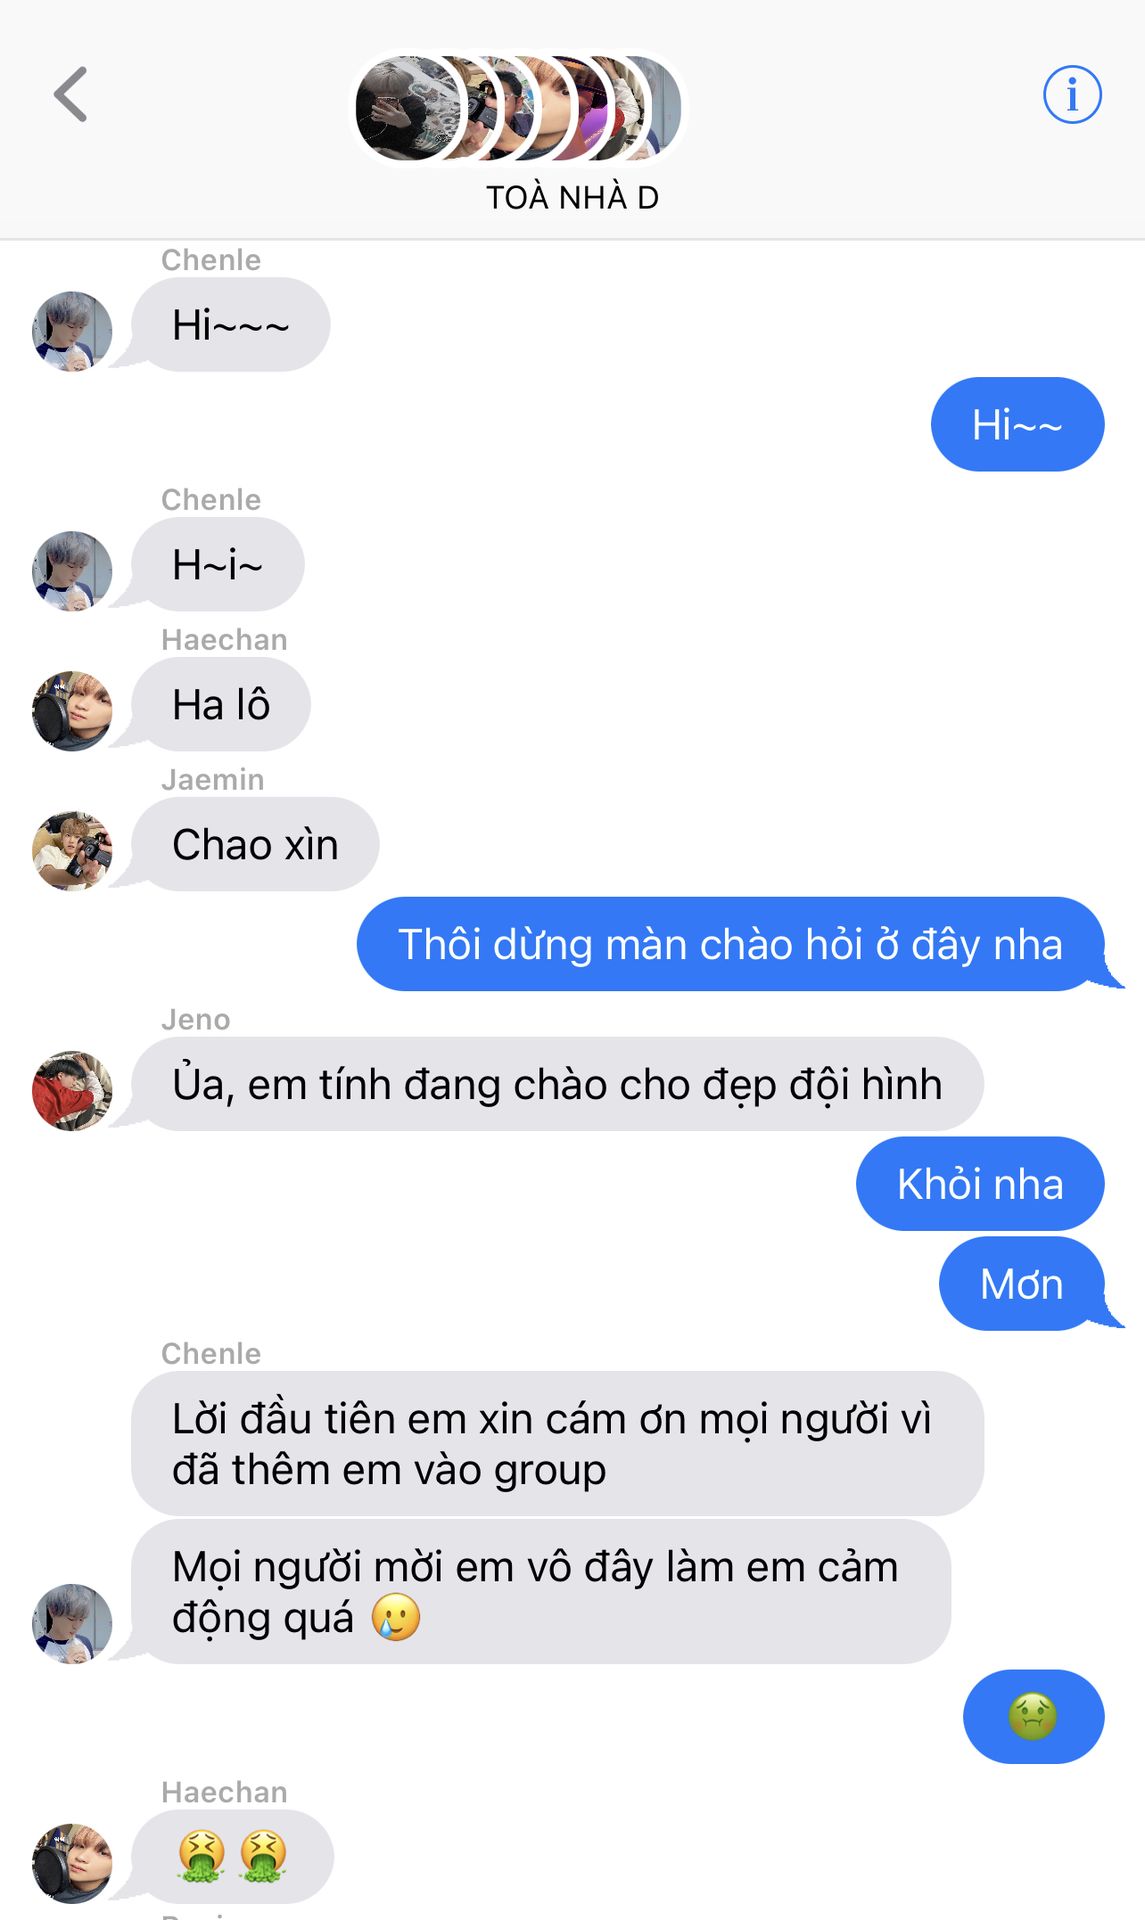Image resolution: width=1145 pixels, height=1920 pixels.
Task: Tap the back chevron arrow
Action: pyautogui.click(x=71, y=95)
